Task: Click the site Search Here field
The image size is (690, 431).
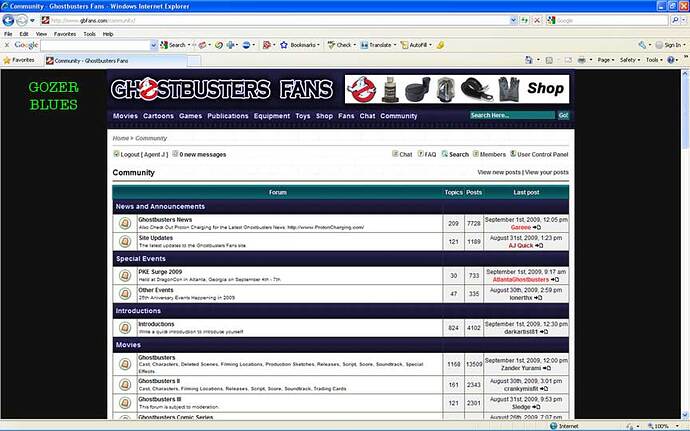Action: [x=512, y=115]
